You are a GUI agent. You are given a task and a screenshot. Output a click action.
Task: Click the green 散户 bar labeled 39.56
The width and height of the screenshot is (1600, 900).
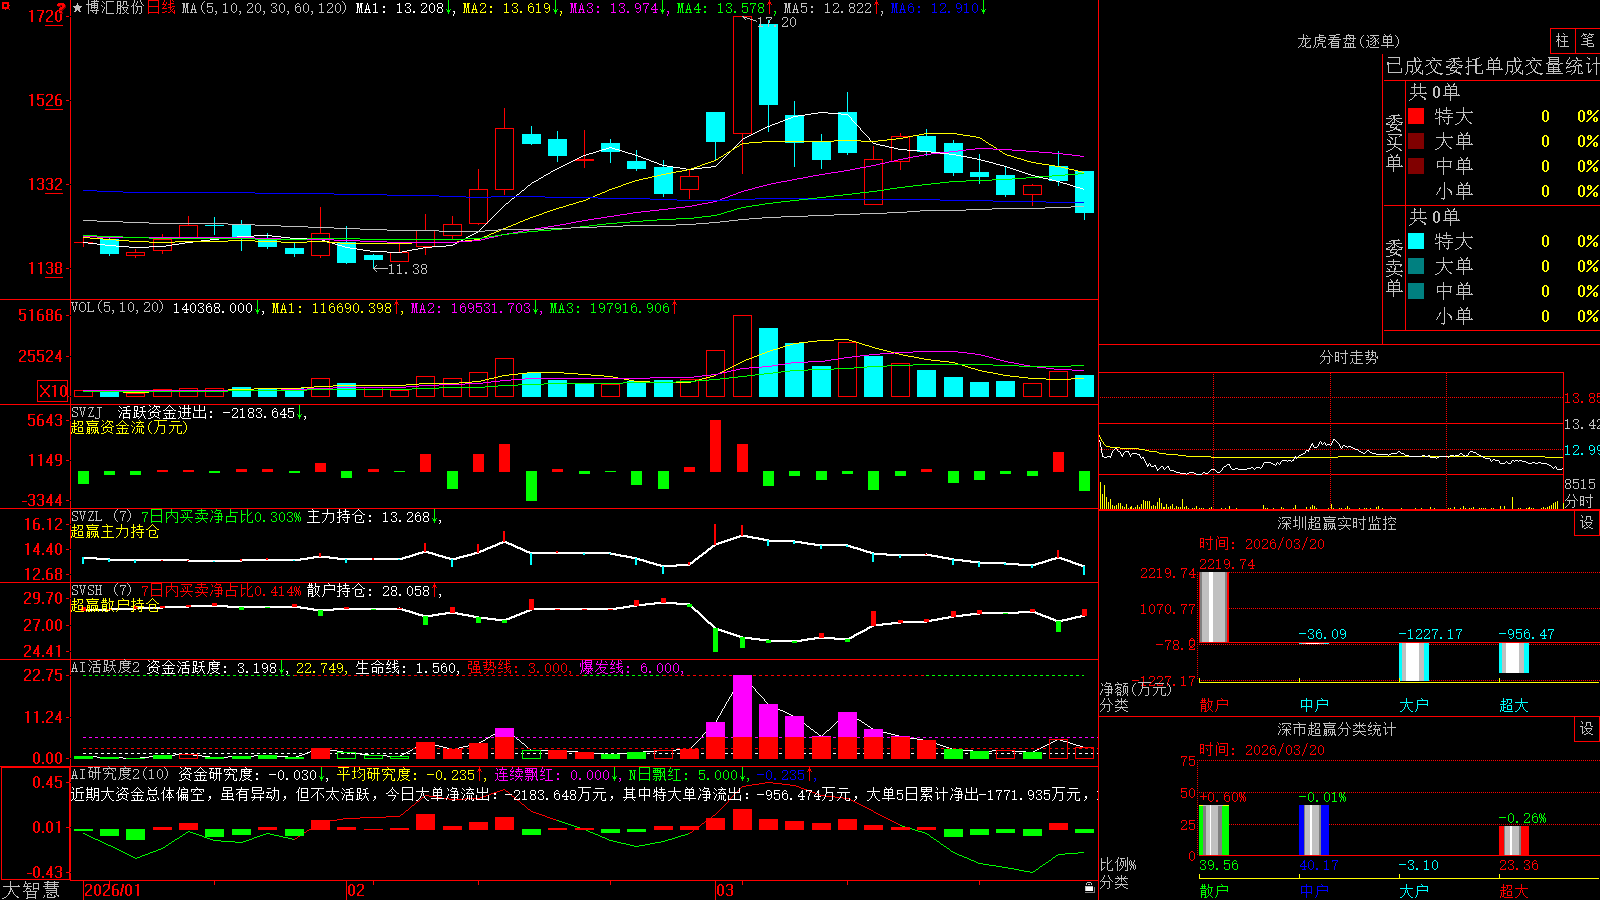[x=1214, y=830]
